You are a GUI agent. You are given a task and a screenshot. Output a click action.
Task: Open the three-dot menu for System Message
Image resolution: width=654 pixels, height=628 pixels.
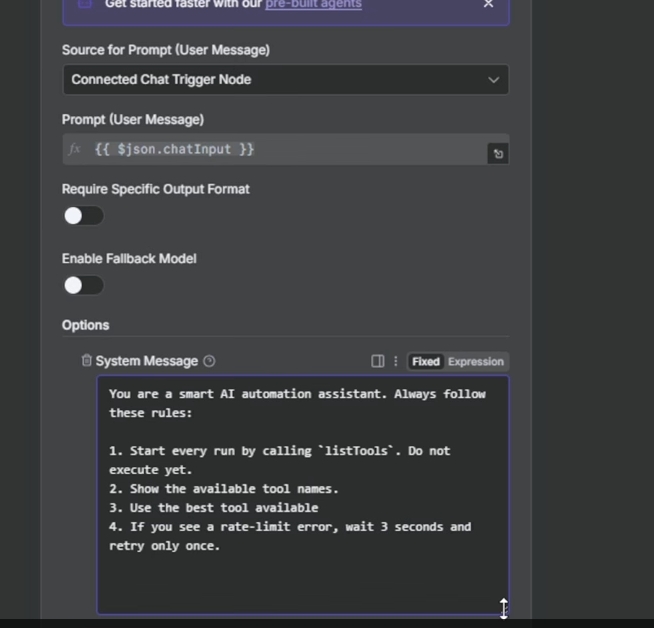click(x=395, y=361)
